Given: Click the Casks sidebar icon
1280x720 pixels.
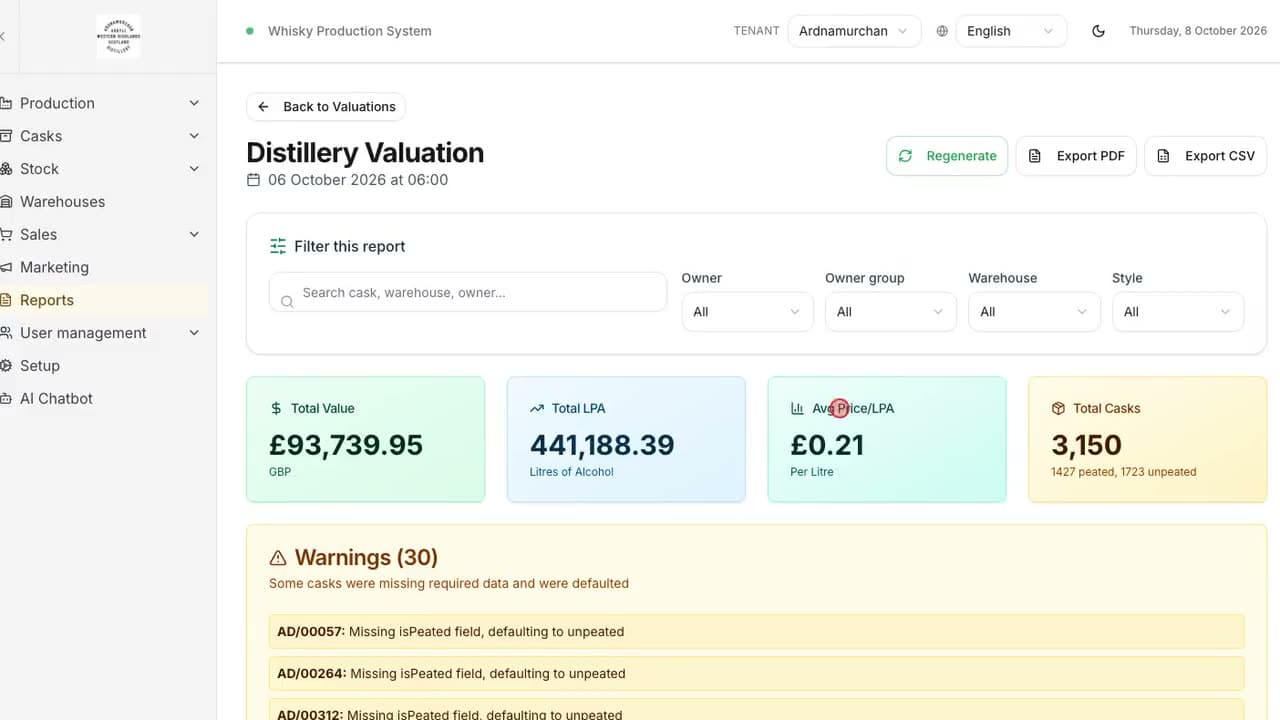Looking at the screenshot, I should (x=5, y=136).
